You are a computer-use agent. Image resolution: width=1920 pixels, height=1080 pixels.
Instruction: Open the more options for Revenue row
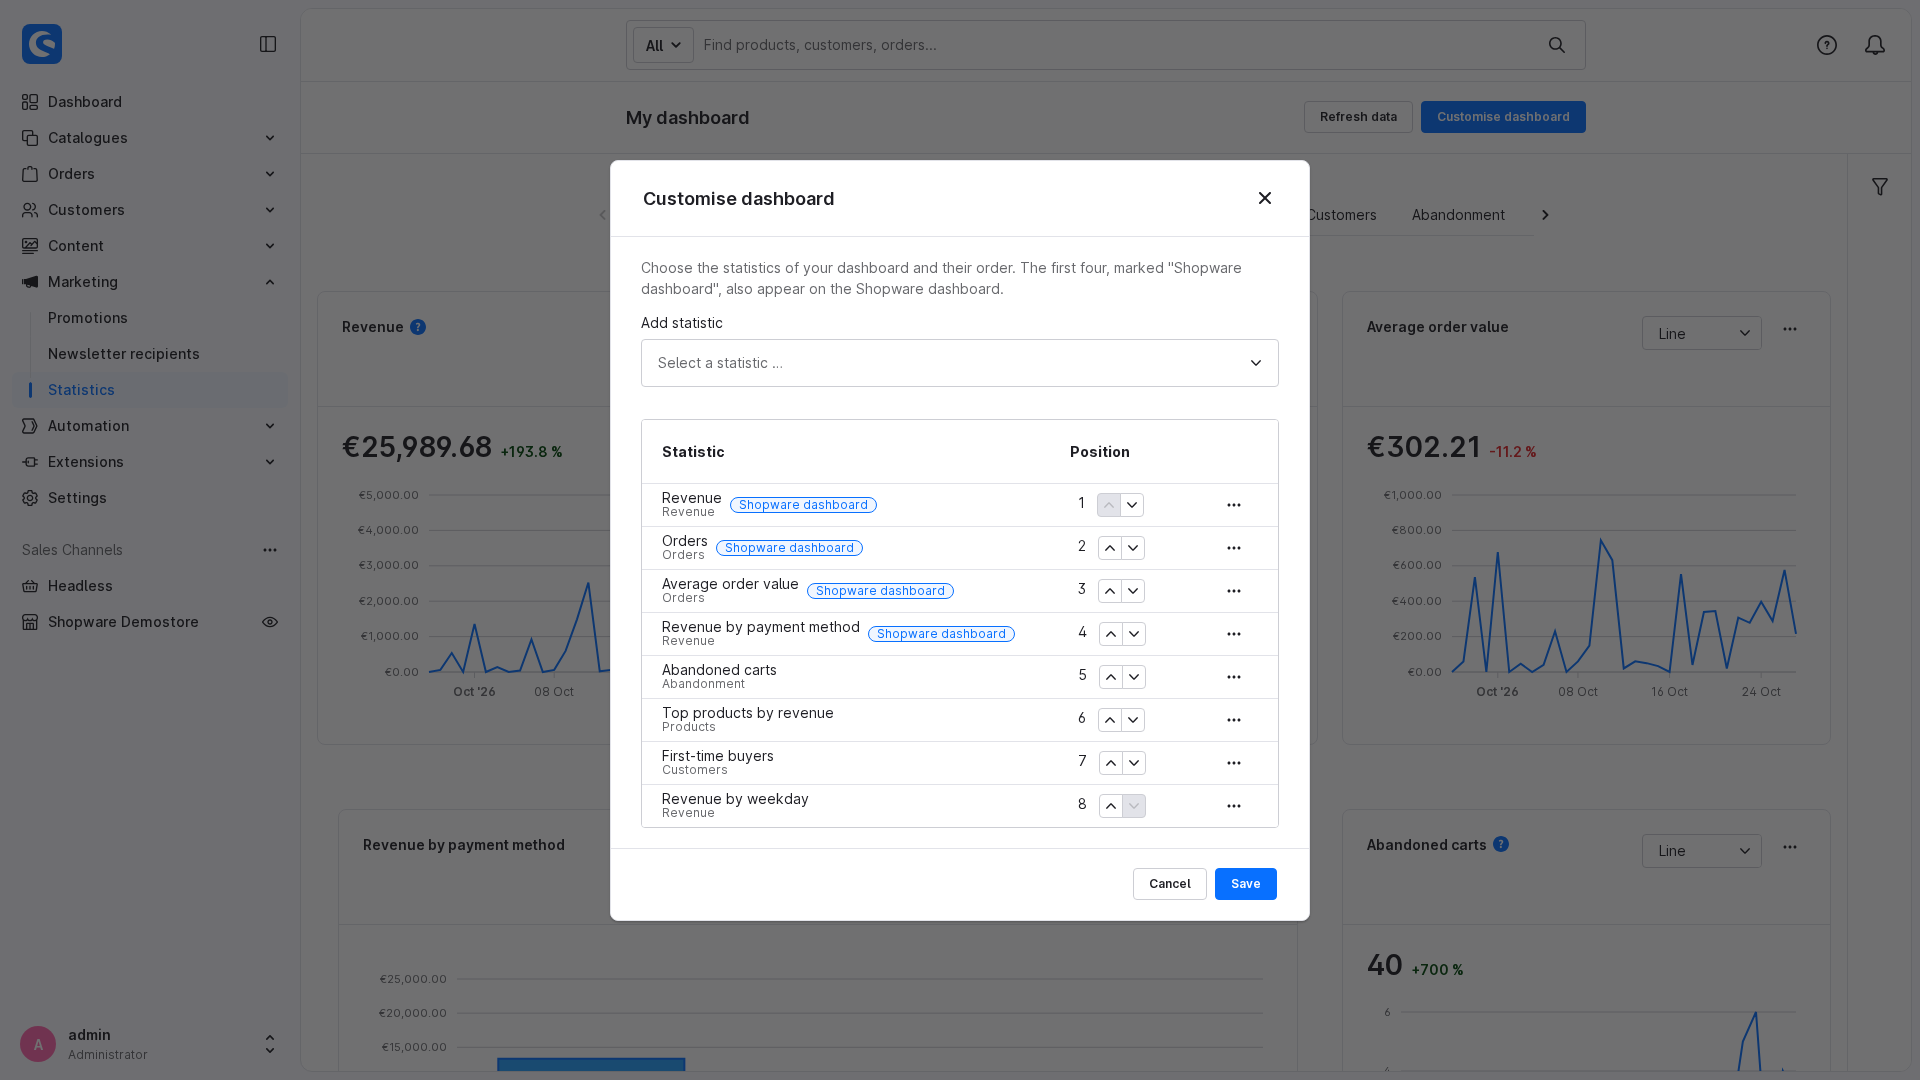1234,505
